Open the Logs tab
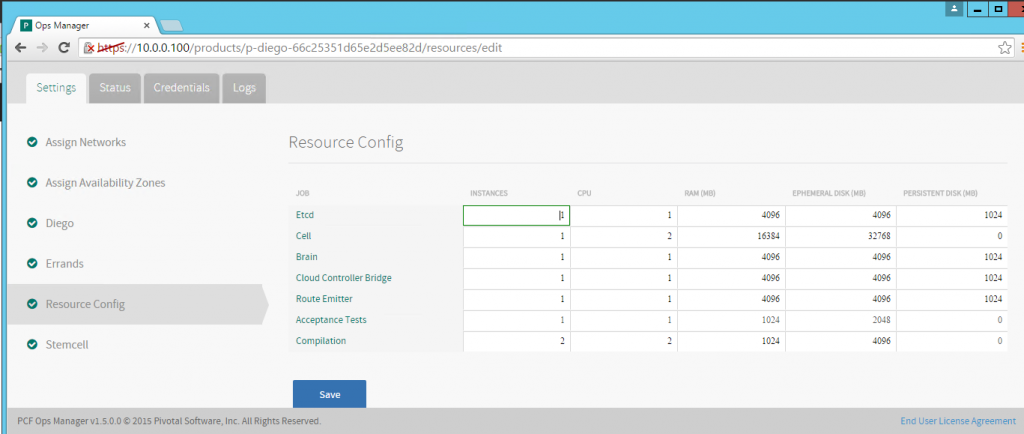1024x434 pixels. (244, 88)
